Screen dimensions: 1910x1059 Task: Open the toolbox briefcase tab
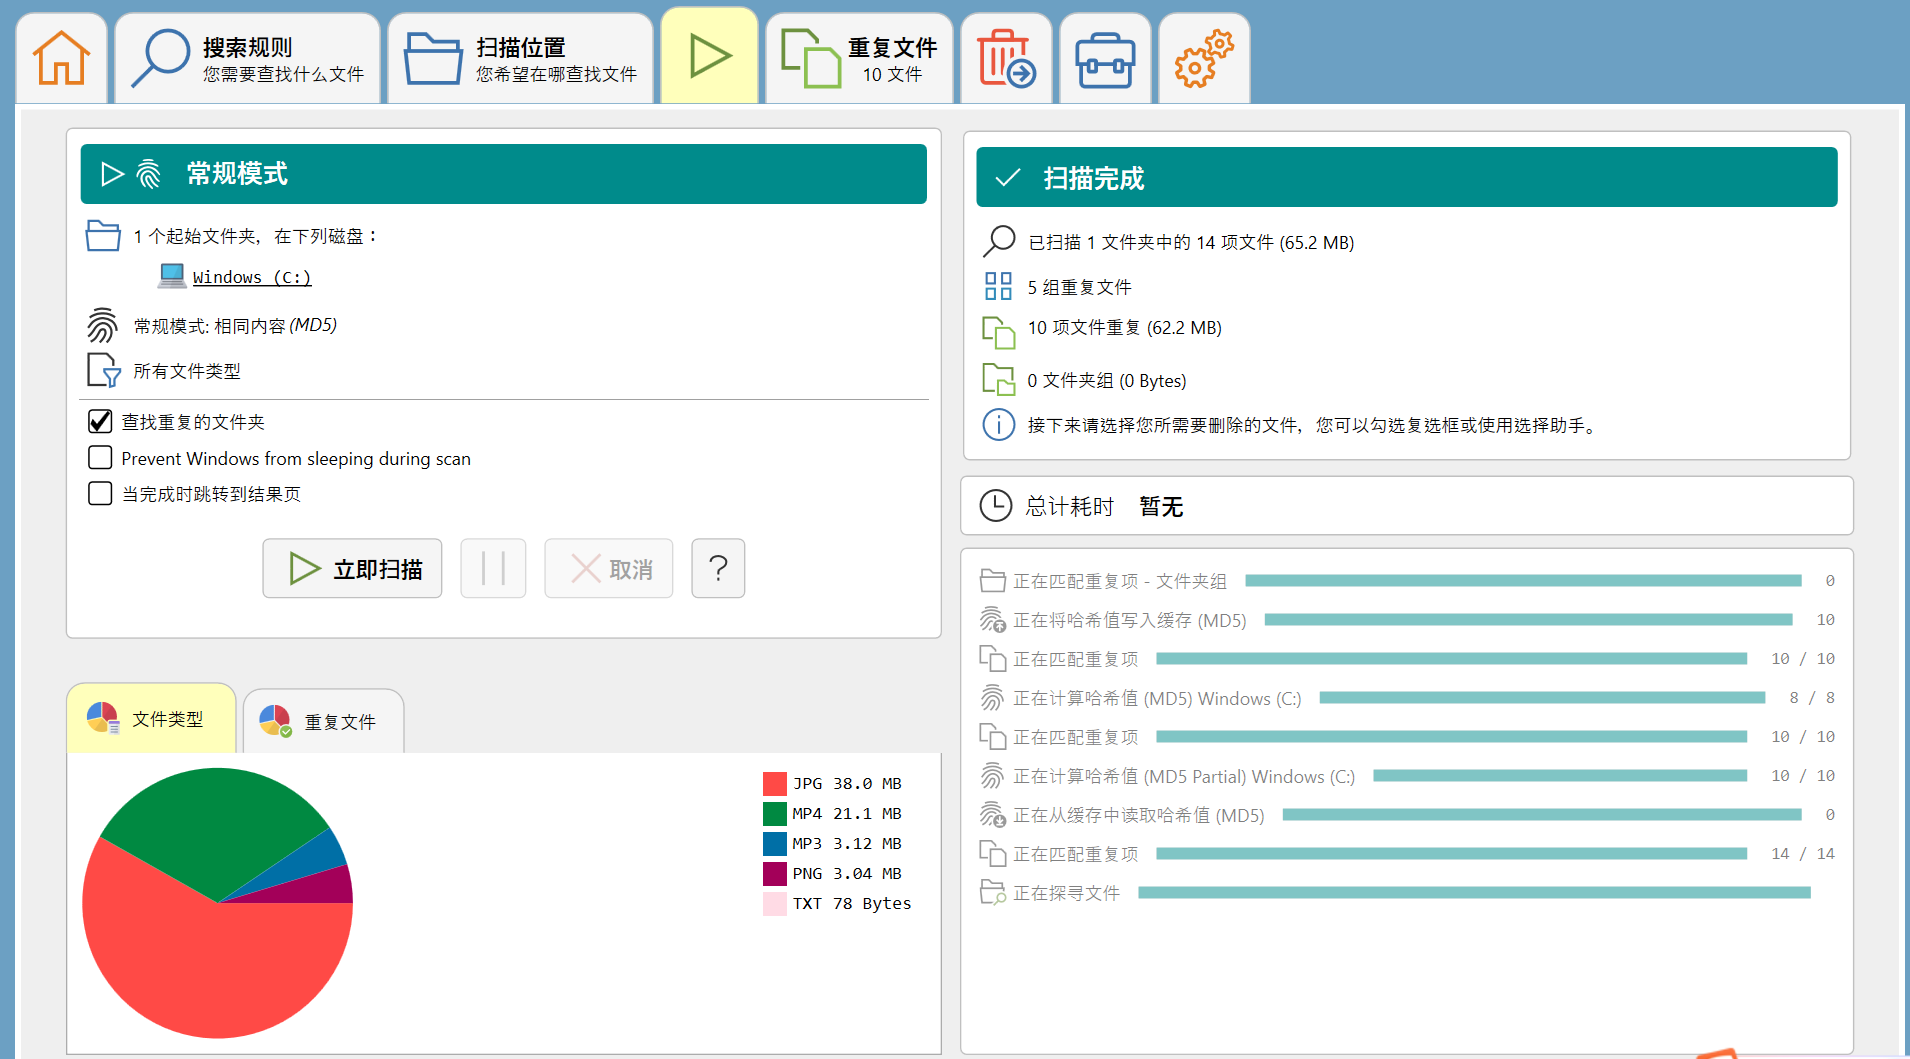(x=1105, y=58)
